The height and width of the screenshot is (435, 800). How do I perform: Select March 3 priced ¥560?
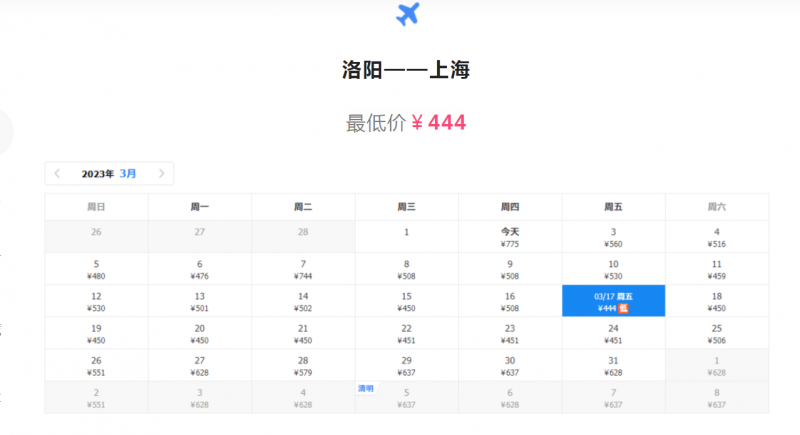[613, 237]
